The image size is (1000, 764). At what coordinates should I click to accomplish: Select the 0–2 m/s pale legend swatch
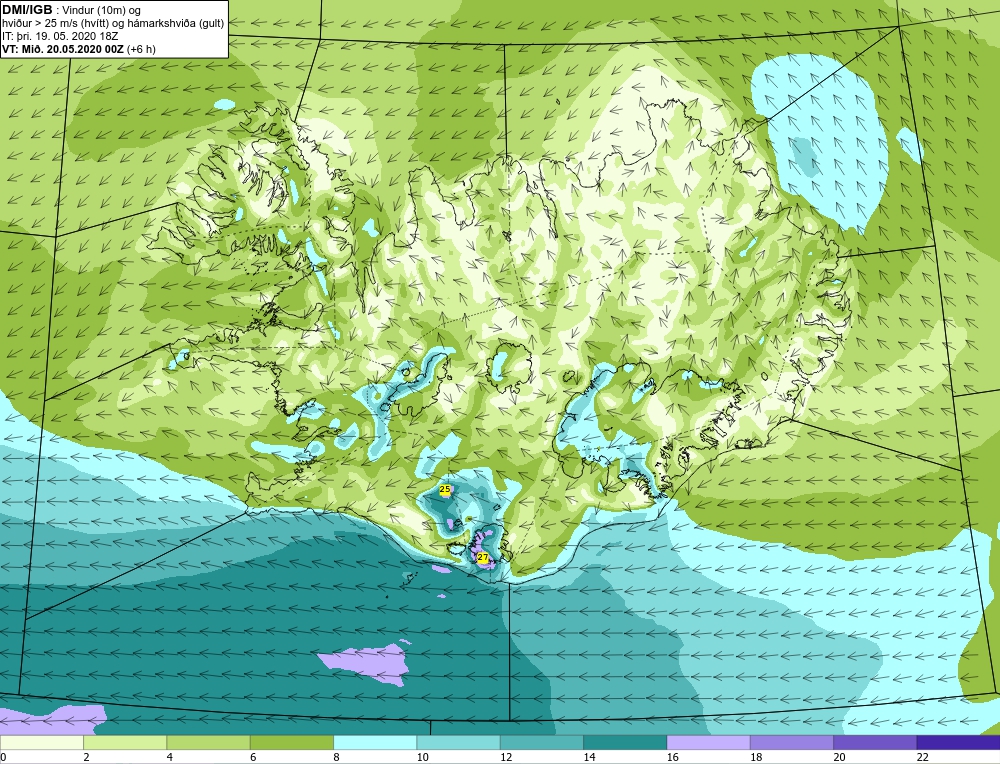point(41,742)
